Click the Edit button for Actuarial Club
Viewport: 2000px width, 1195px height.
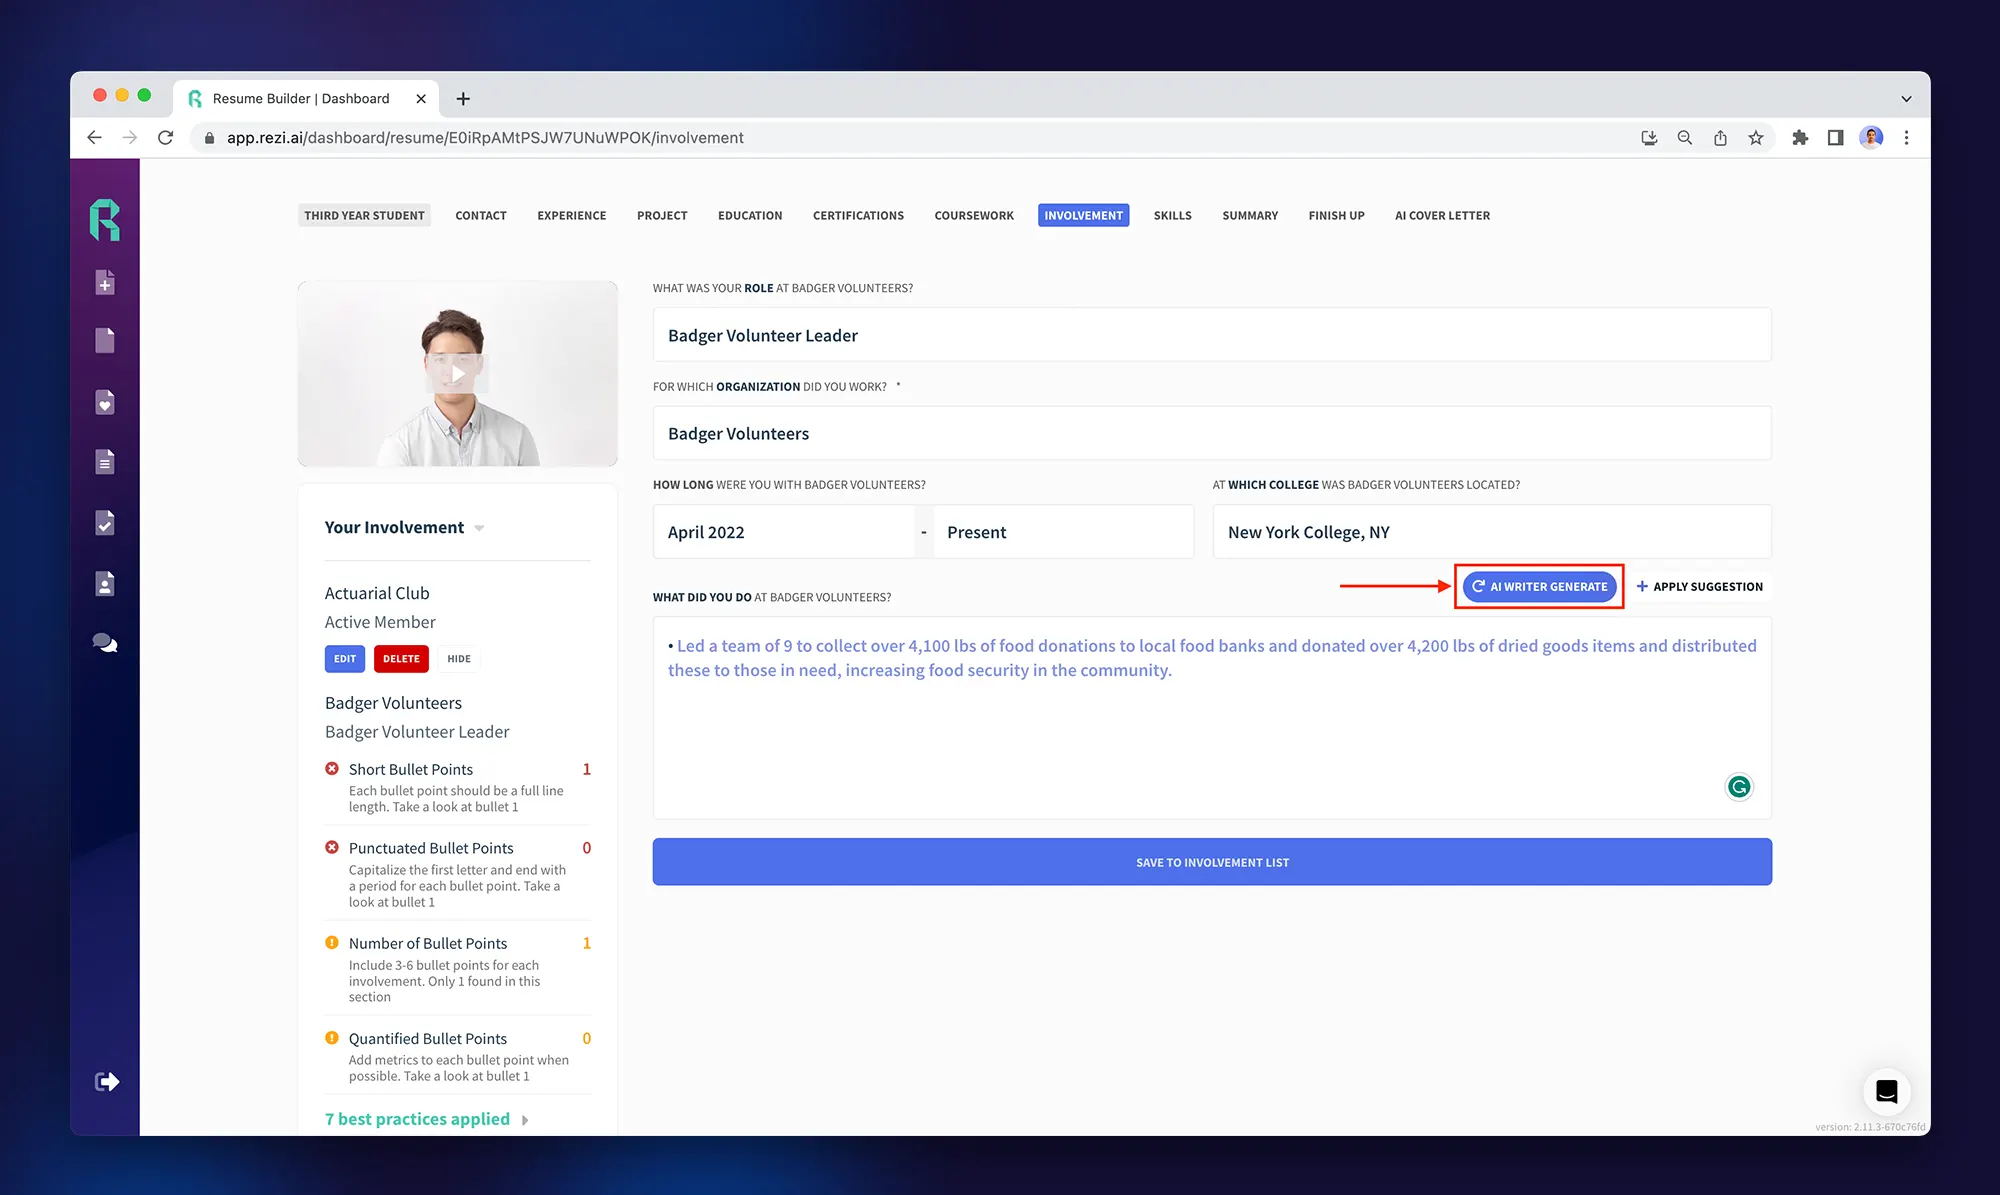(x=345, y=659)
